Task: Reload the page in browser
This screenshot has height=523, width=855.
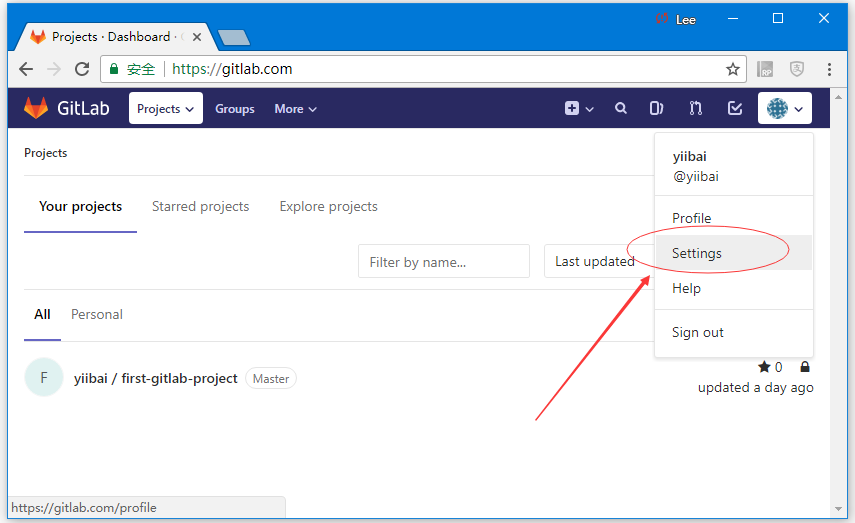Action: coord(82,69)
